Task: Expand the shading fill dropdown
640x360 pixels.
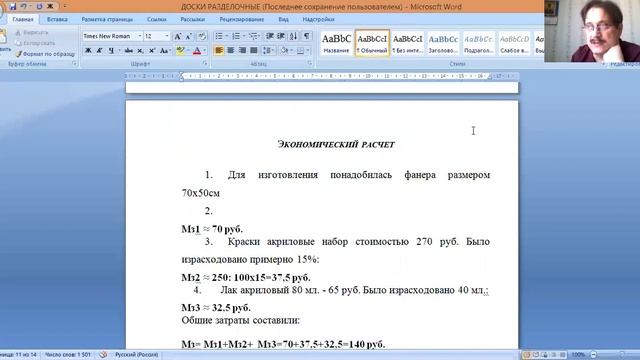Action: point(291,51)
